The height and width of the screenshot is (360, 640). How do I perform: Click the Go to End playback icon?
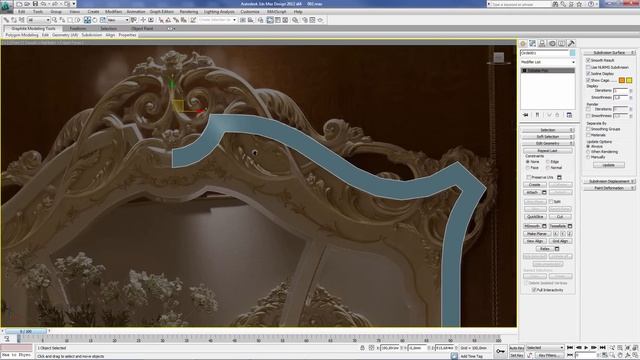(602, 347)
